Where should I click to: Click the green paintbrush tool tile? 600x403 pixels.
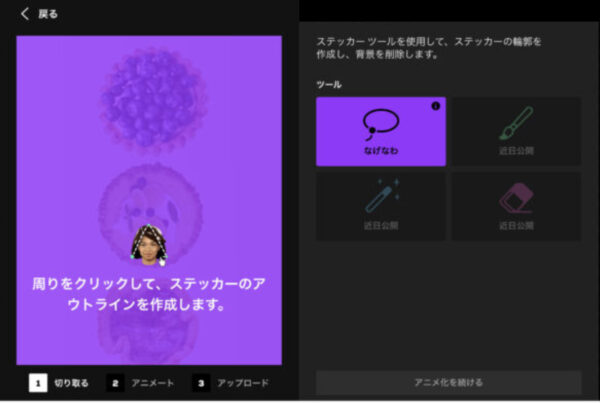(x=516, y=131)
